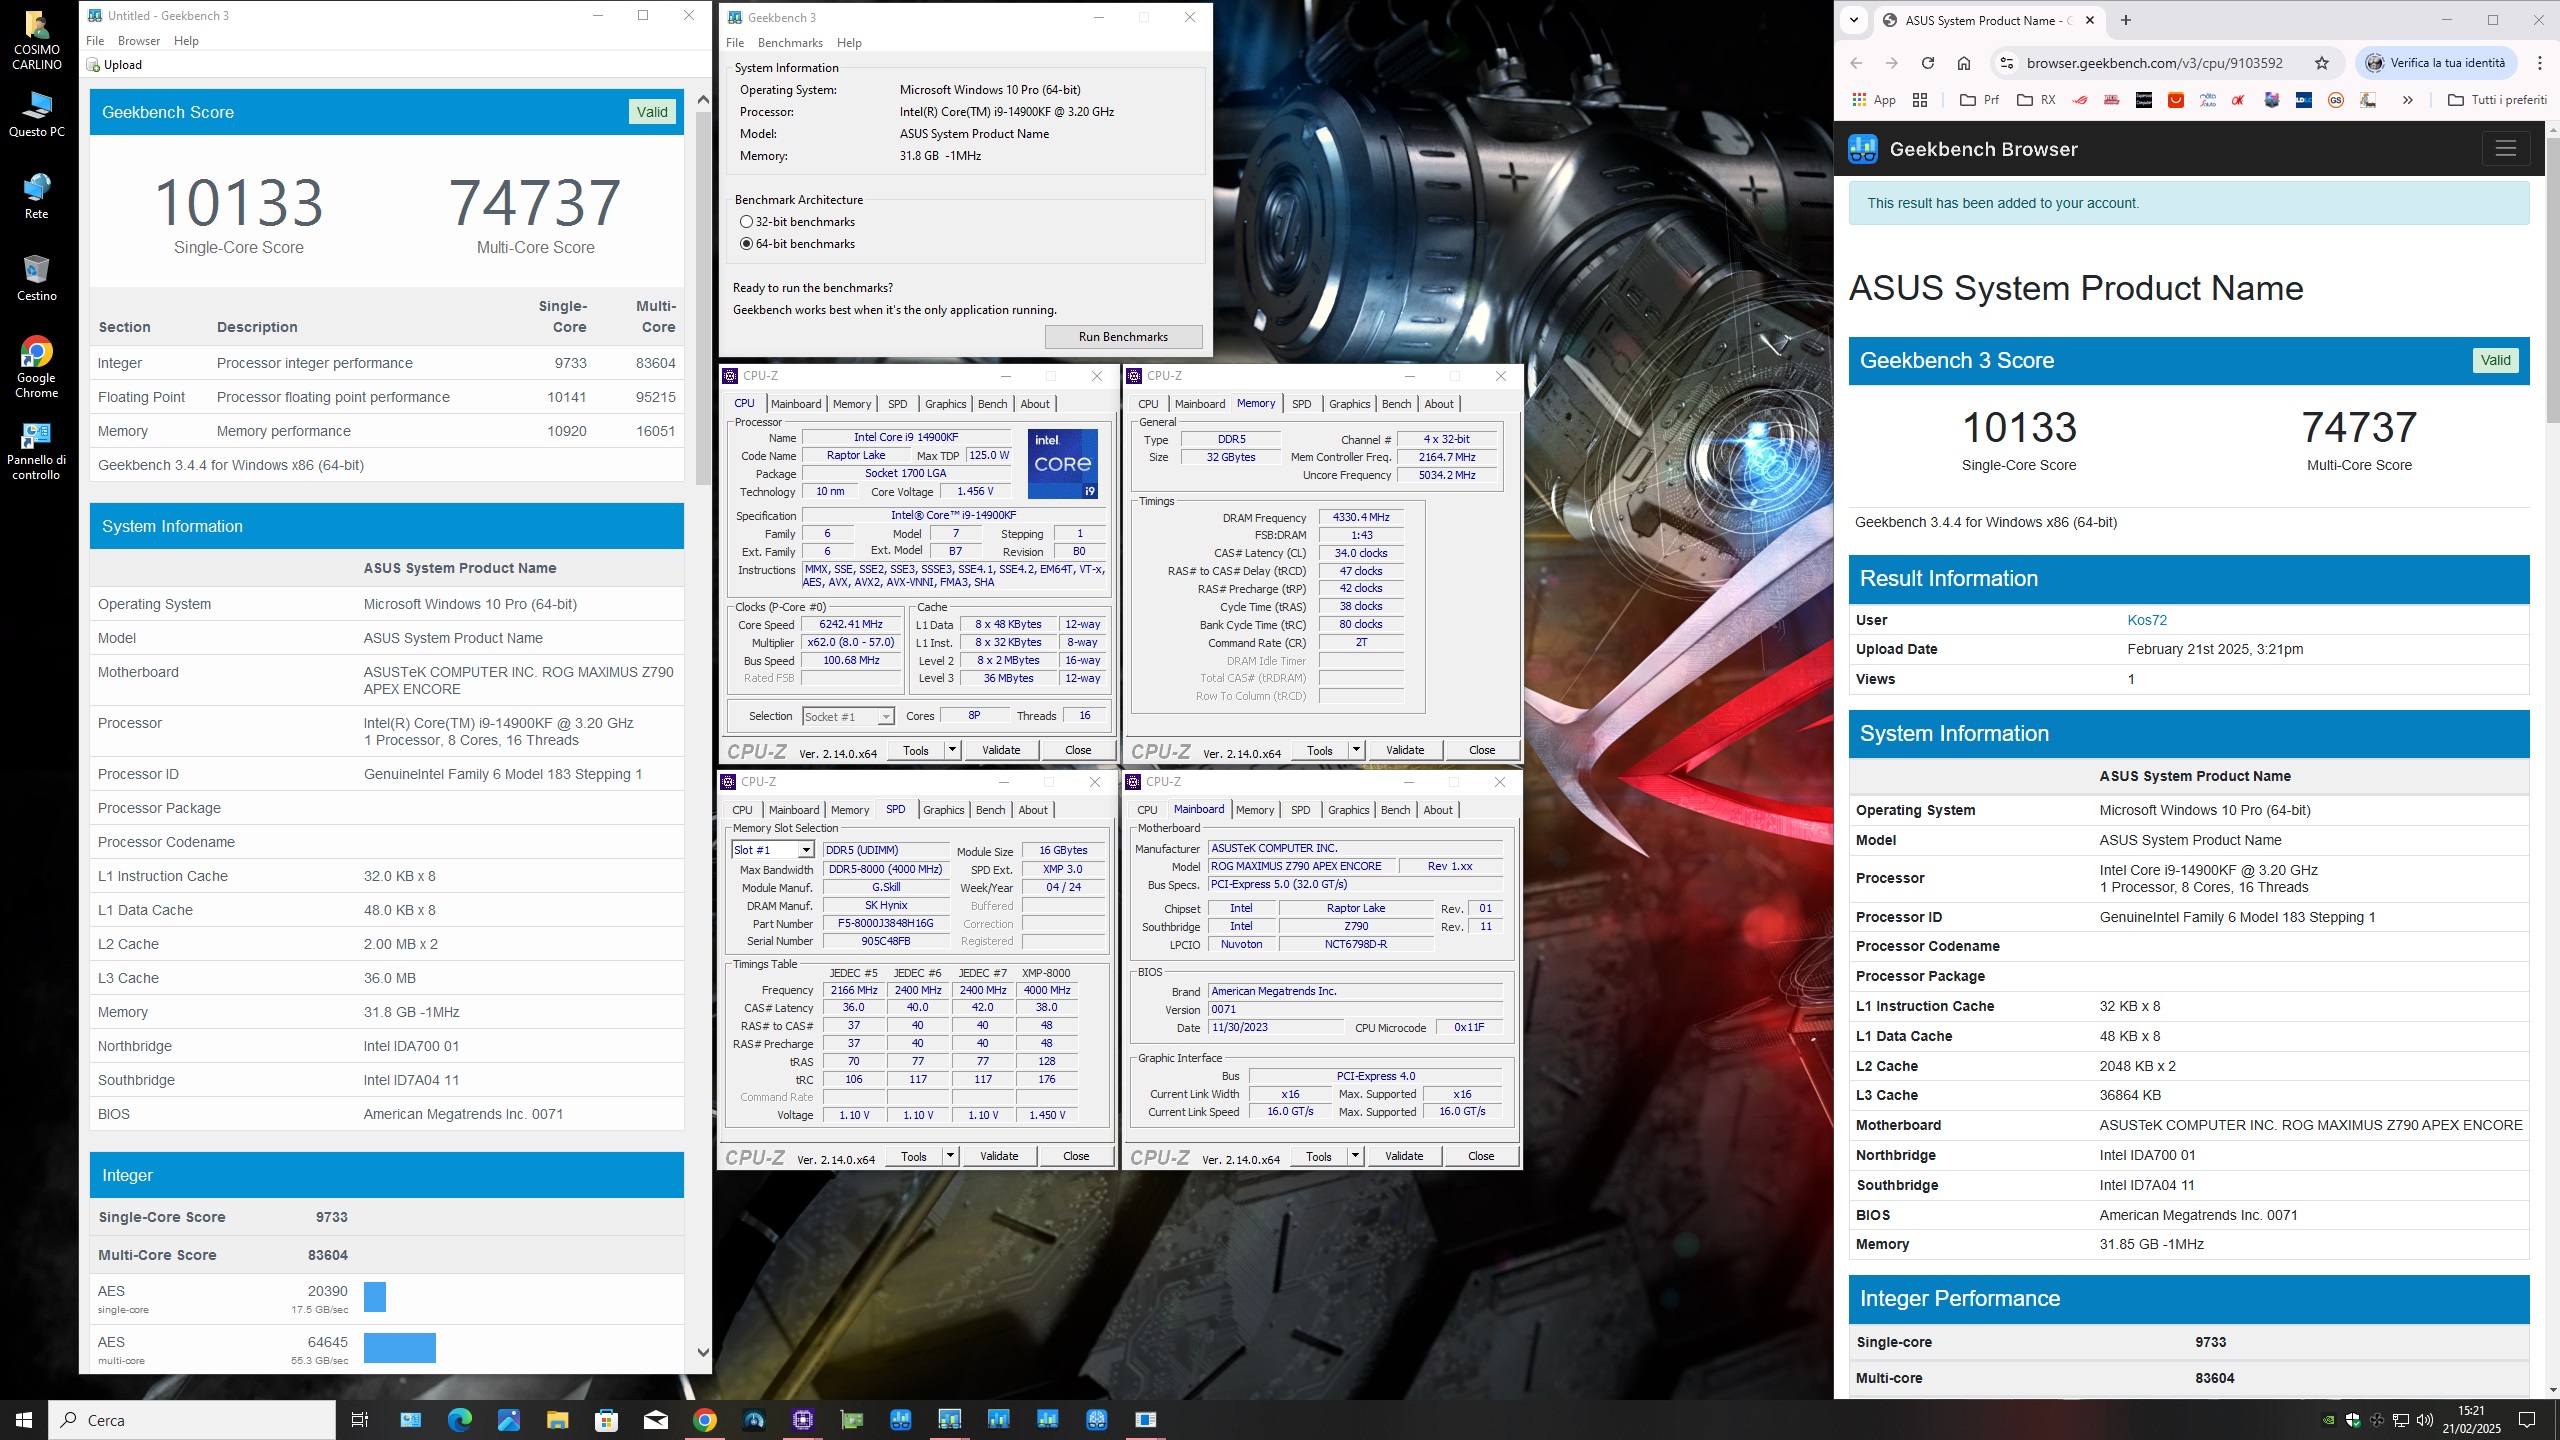
Task: Switch to Bench tab in Memory CPU-Z window
Action: click(x=1396, y=404)
